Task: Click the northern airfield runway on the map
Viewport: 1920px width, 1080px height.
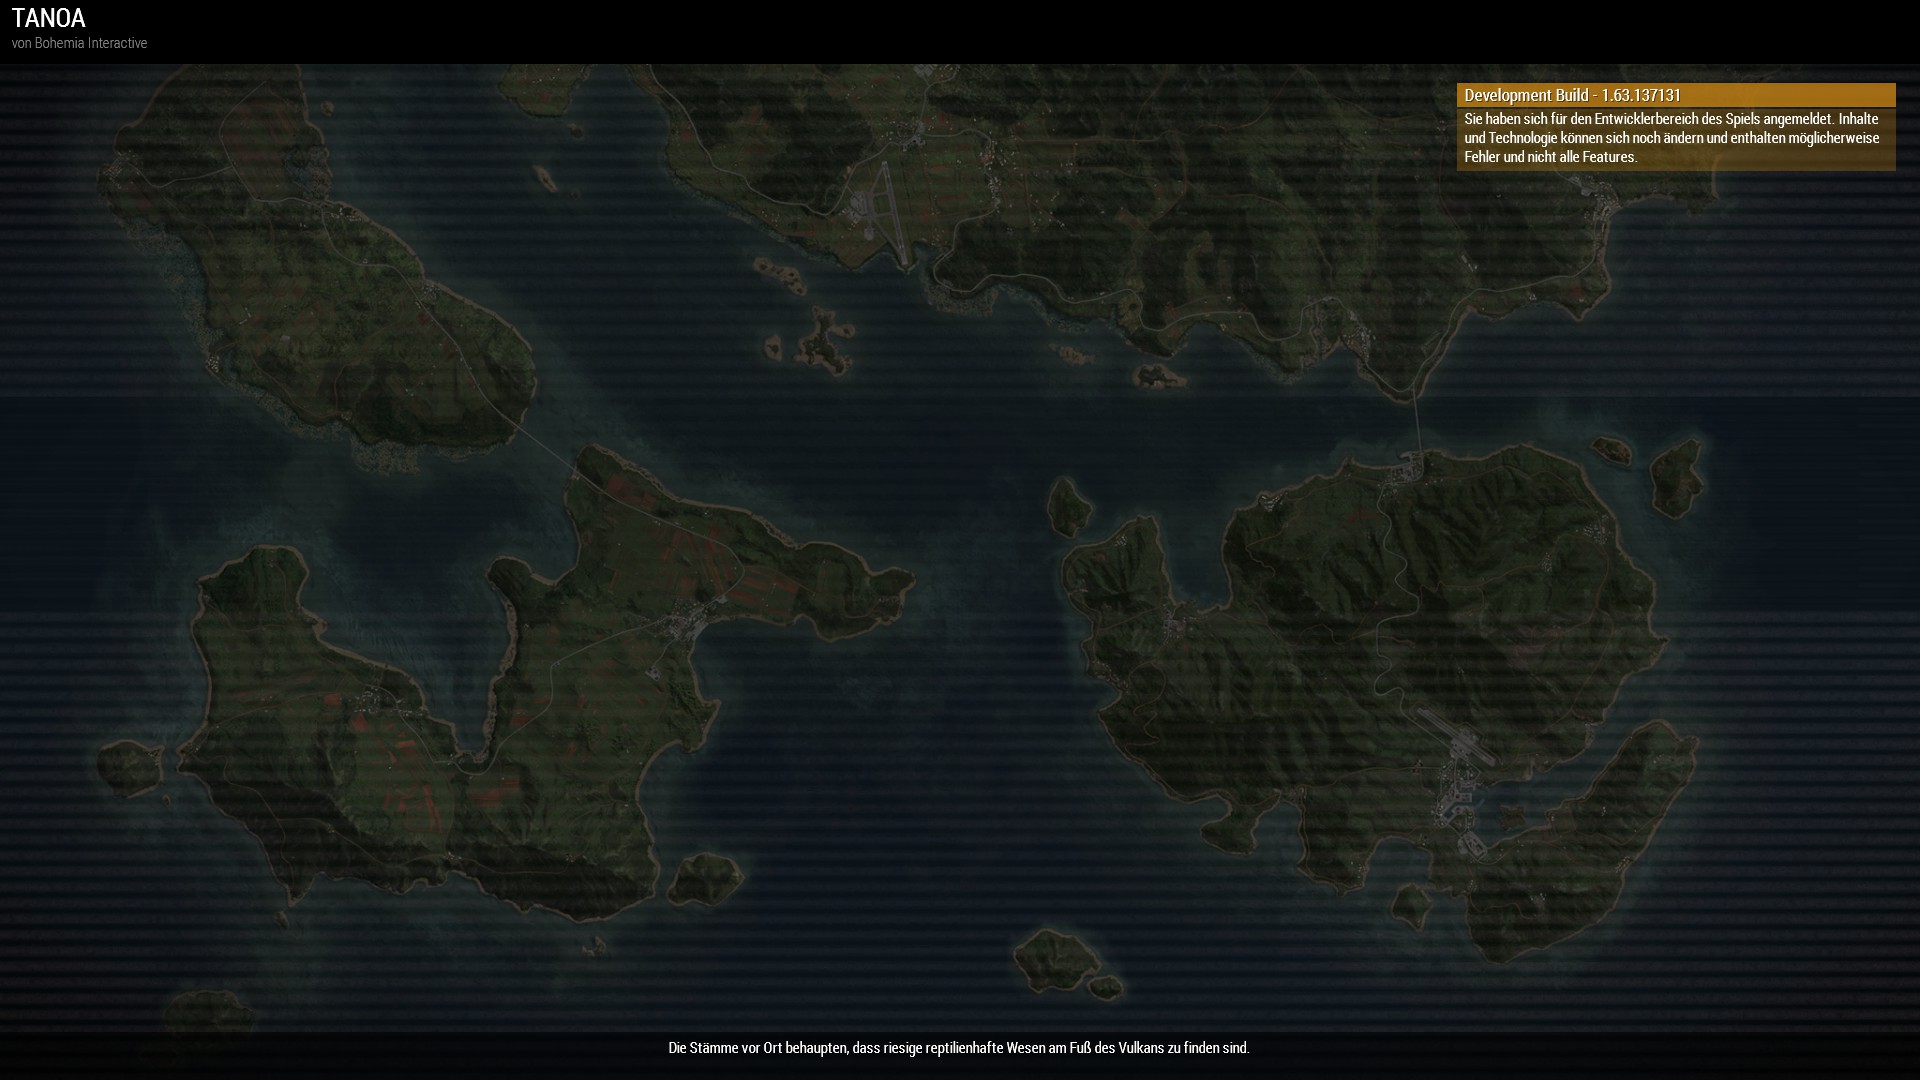Action: 893,212
